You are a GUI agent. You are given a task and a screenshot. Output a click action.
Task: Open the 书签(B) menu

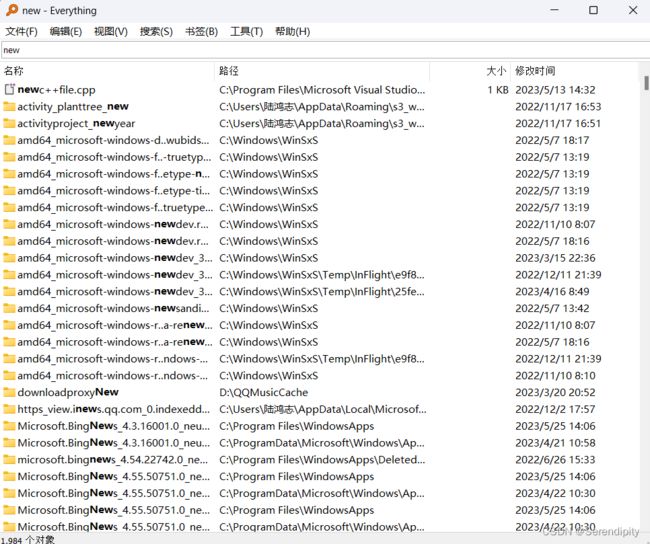pos(201,32)
